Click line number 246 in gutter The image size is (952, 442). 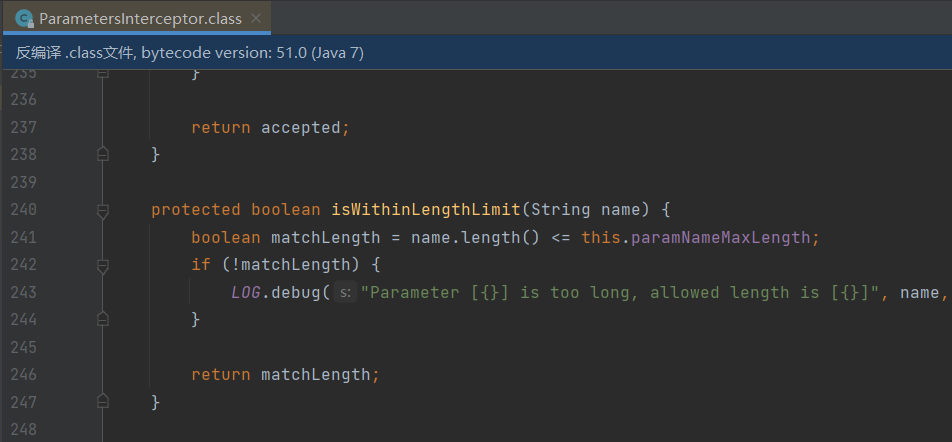[24, 375]
